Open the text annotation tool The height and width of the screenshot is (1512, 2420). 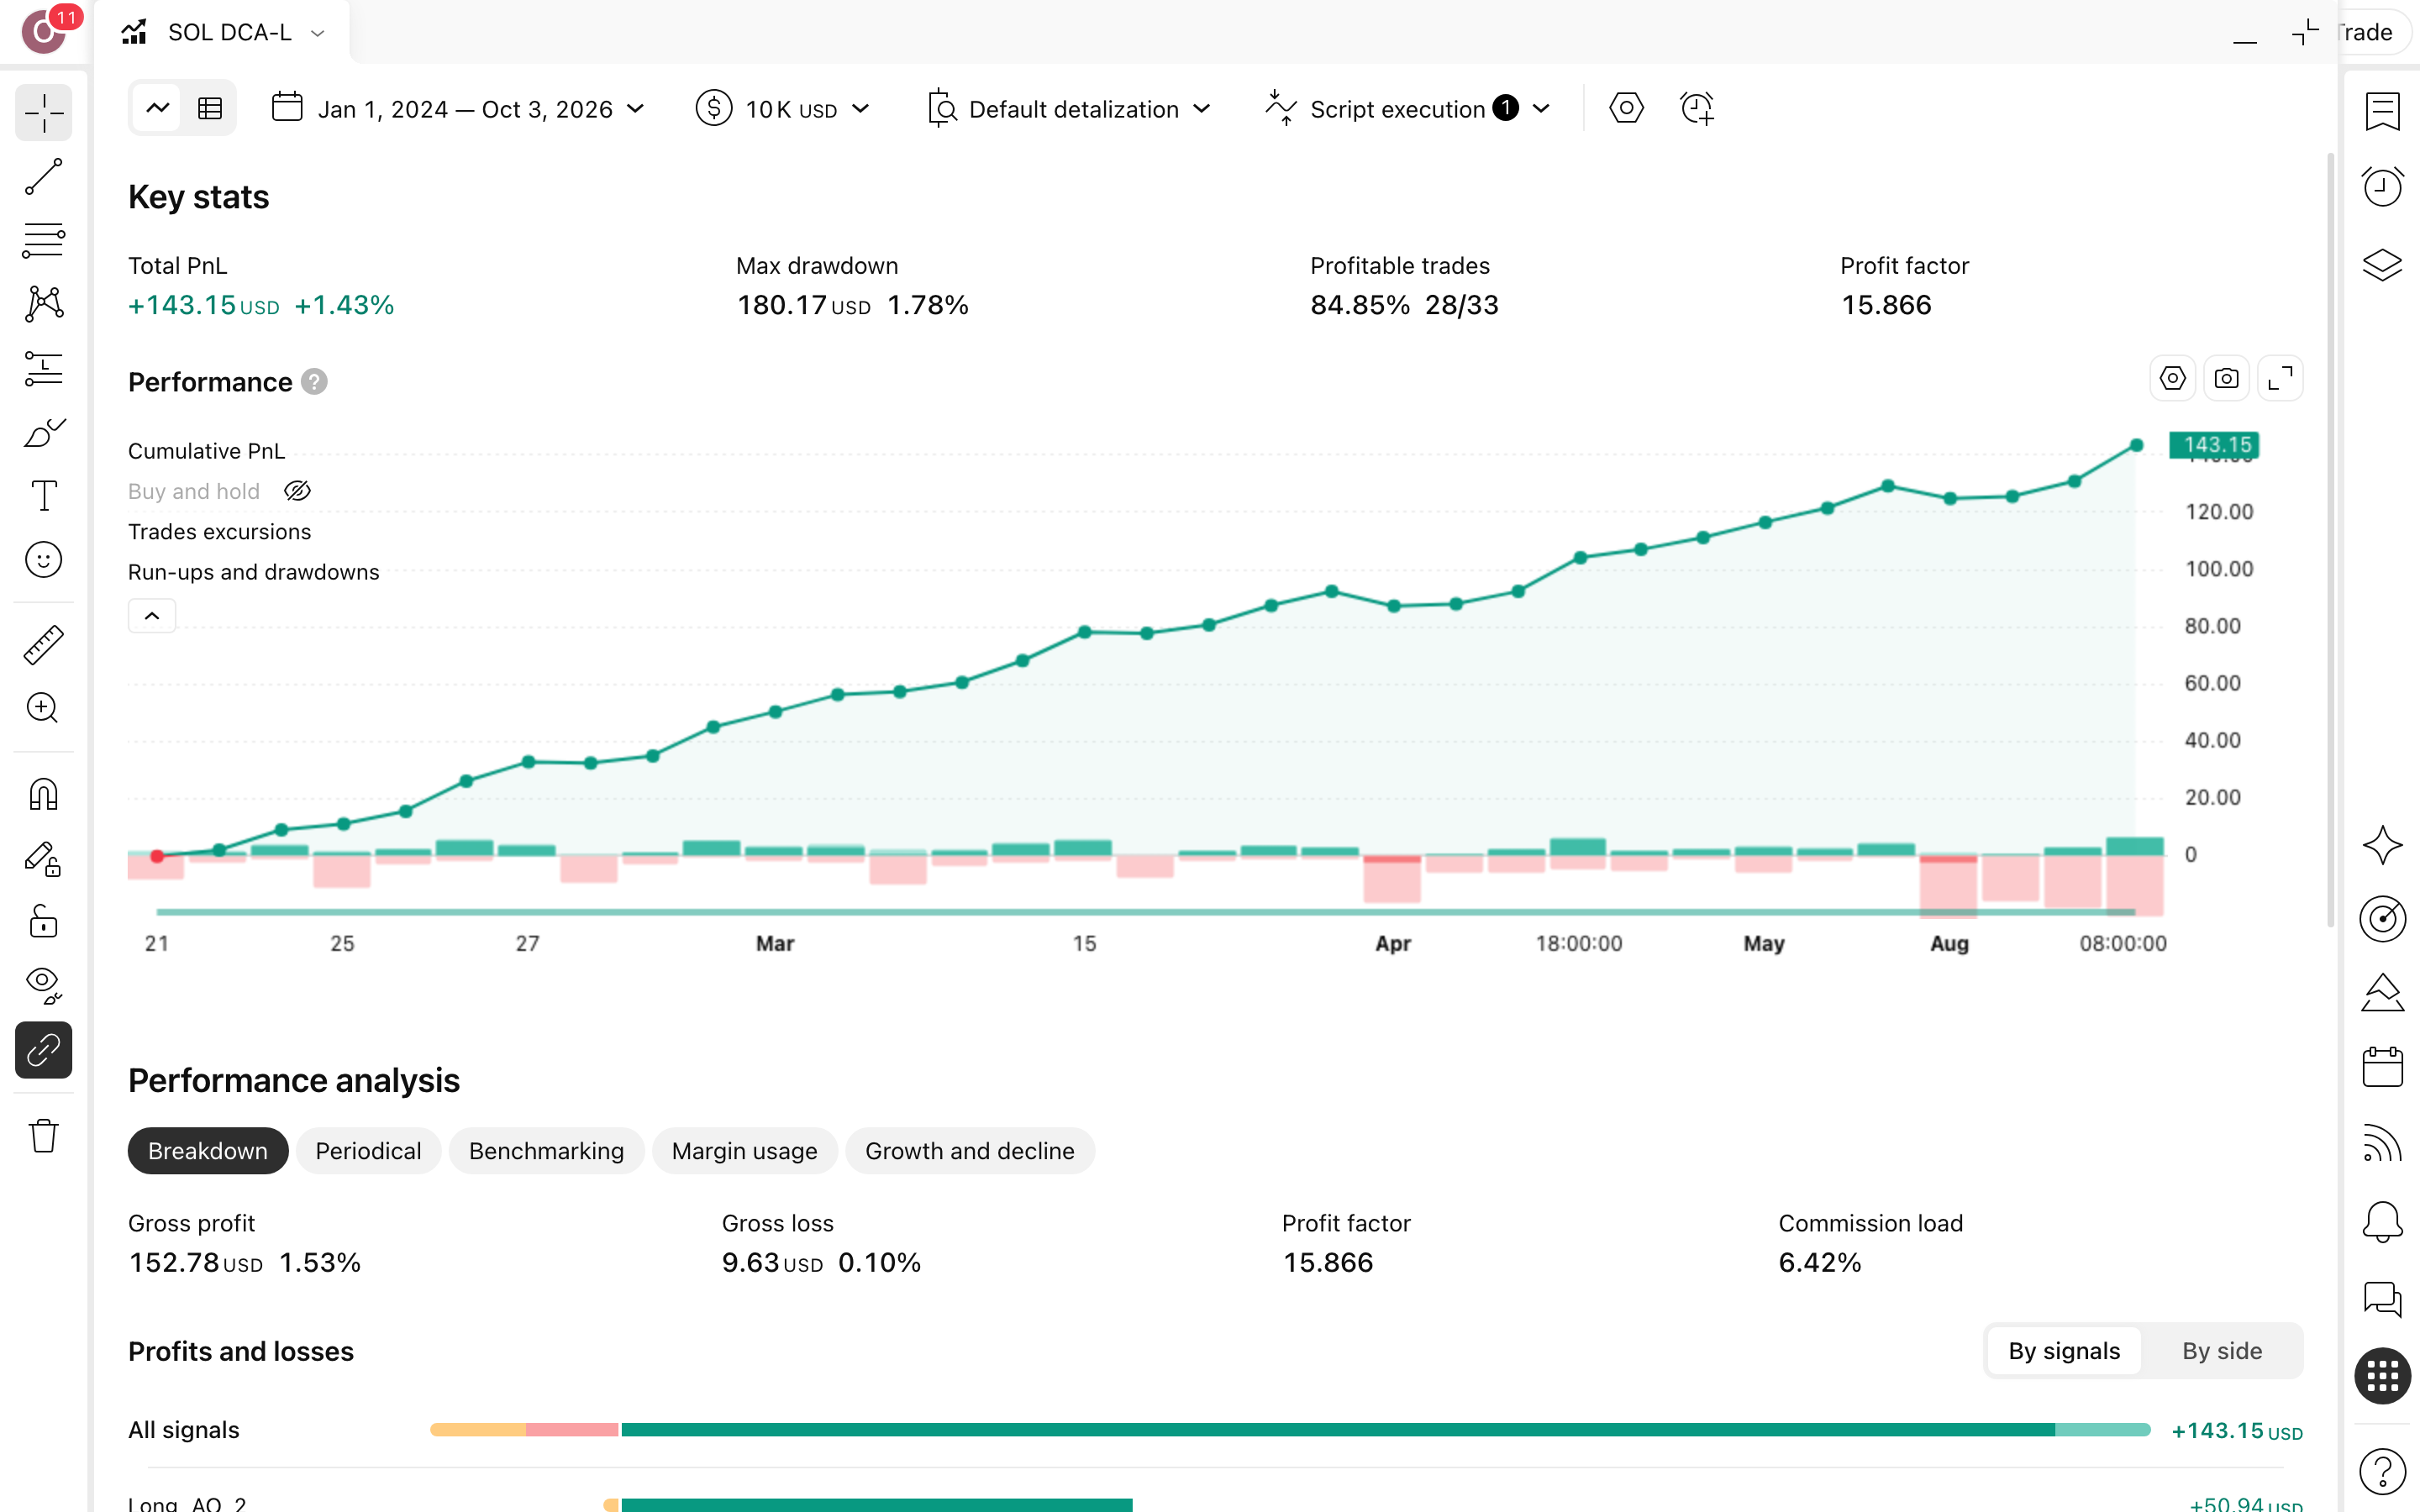point(43,495)
